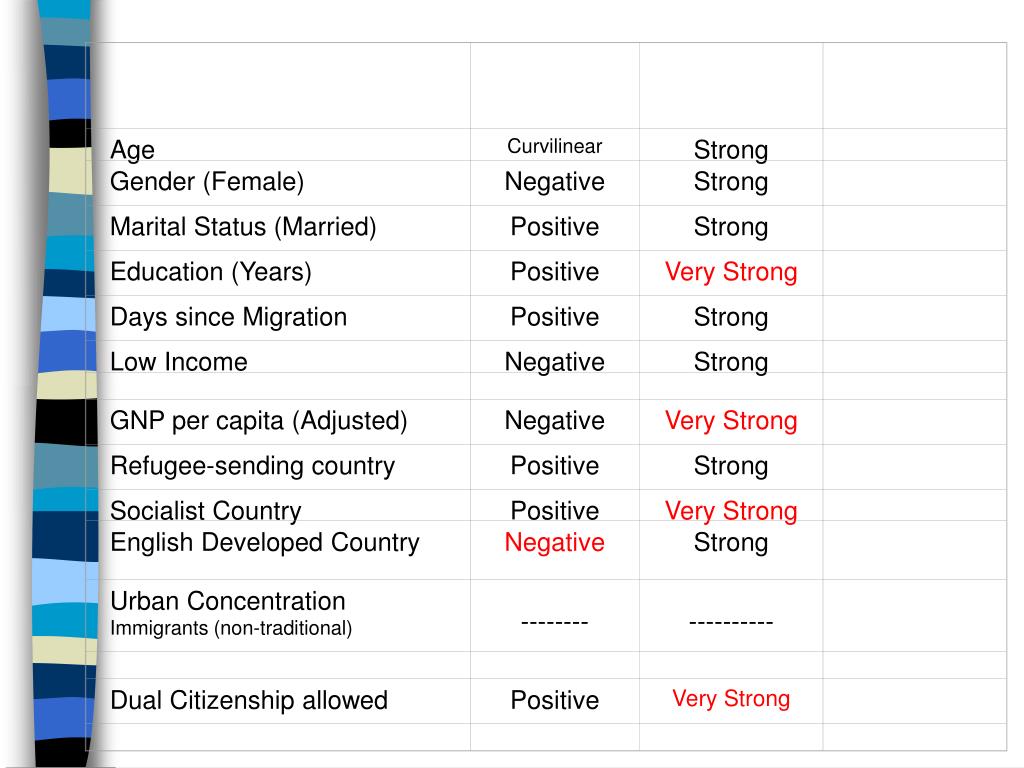Select Refugee-sending country label
This screenshot has width=1024, height=768.
tap(253, 466)
